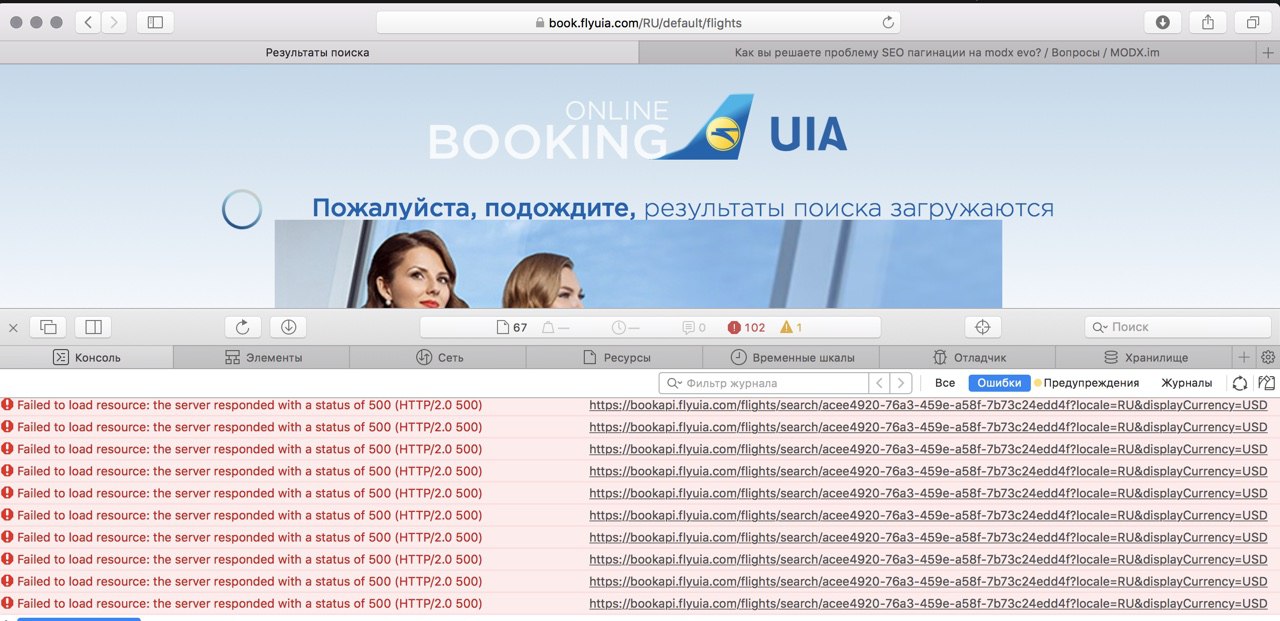Select the Ошибки log filter
The image size is (1280, 621).
(999, 383)
